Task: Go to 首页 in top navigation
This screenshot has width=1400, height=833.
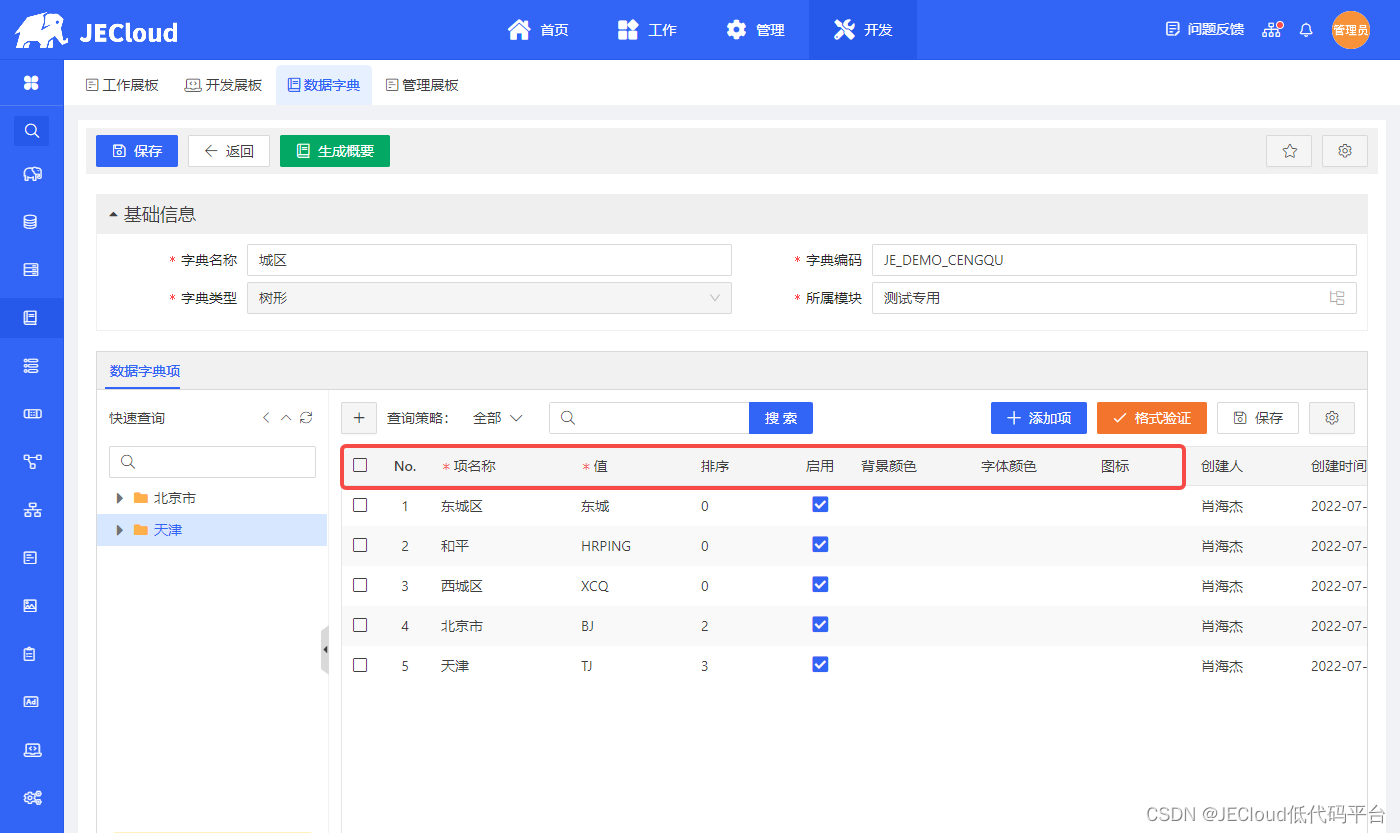Action: [x=538, y=30]
